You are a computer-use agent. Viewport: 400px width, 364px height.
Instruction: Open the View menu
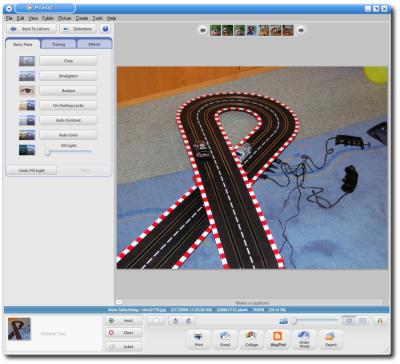tap(33, 18)
